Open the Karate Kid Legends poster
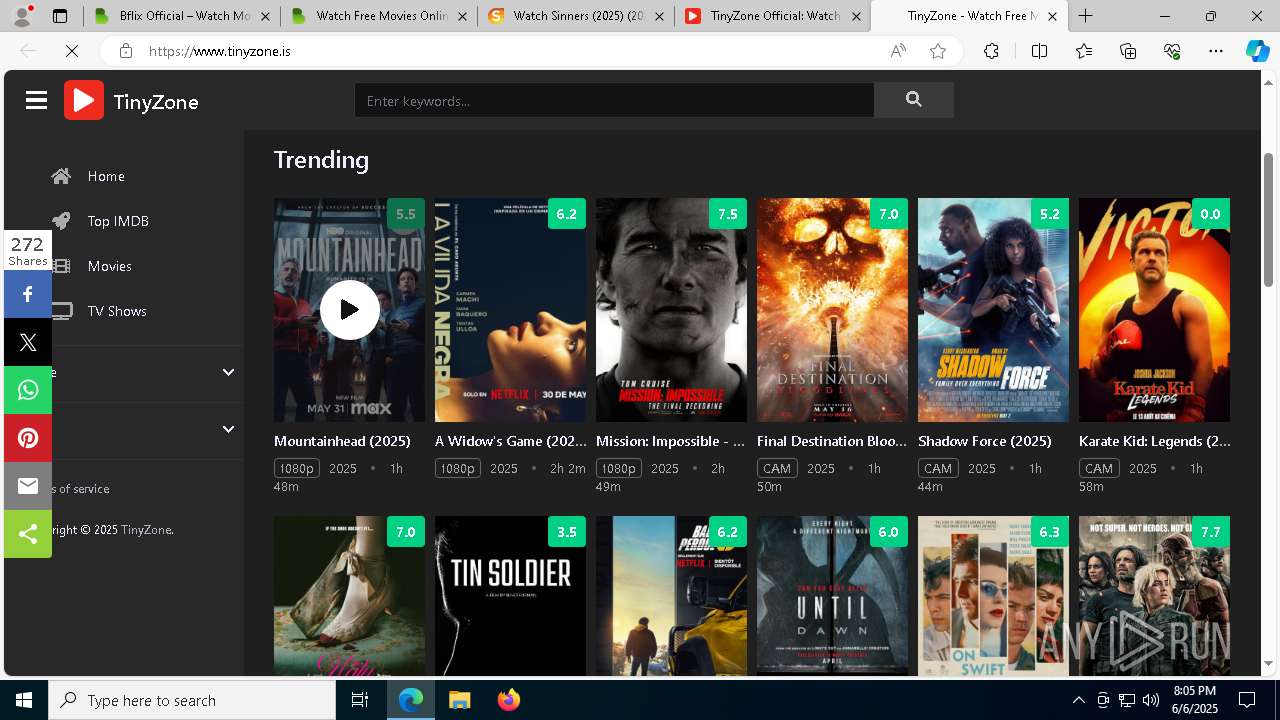Viewport: 1280px width, 720px height. pyautogui.click(x=1155, y=310)
